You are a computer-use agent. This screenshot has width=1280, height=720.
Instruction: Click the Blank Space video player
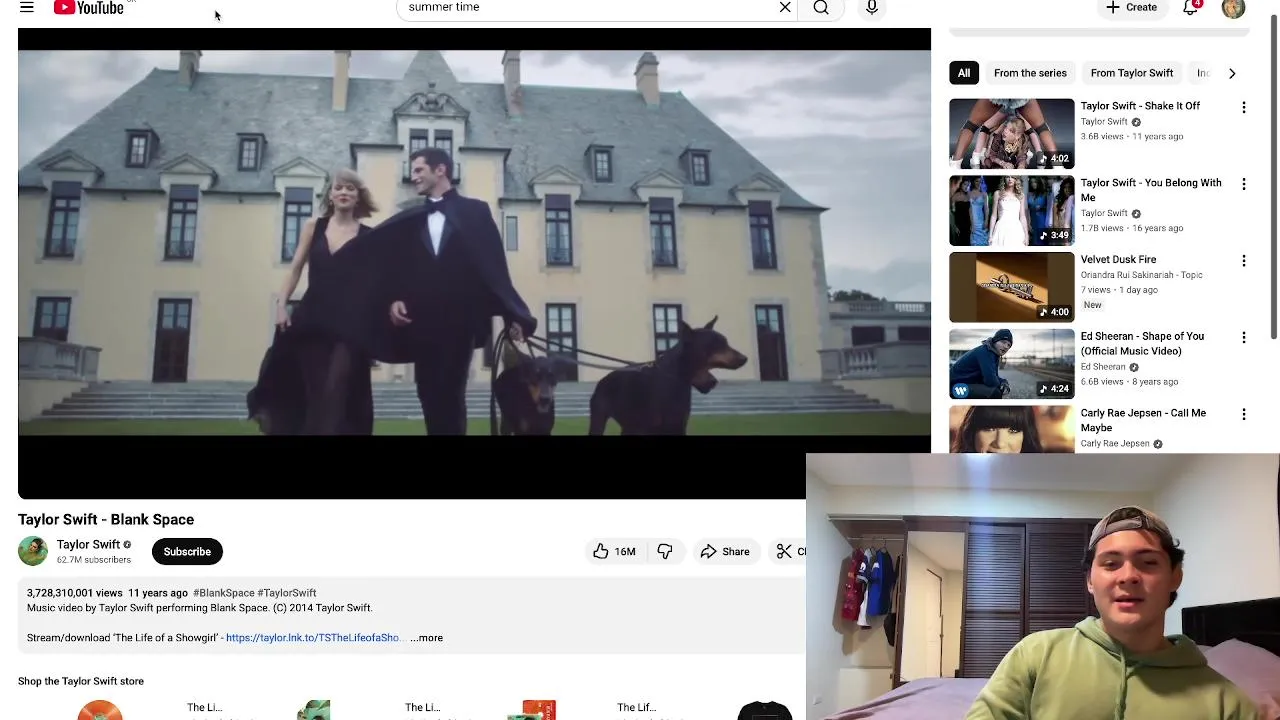(x=474, y=263)
